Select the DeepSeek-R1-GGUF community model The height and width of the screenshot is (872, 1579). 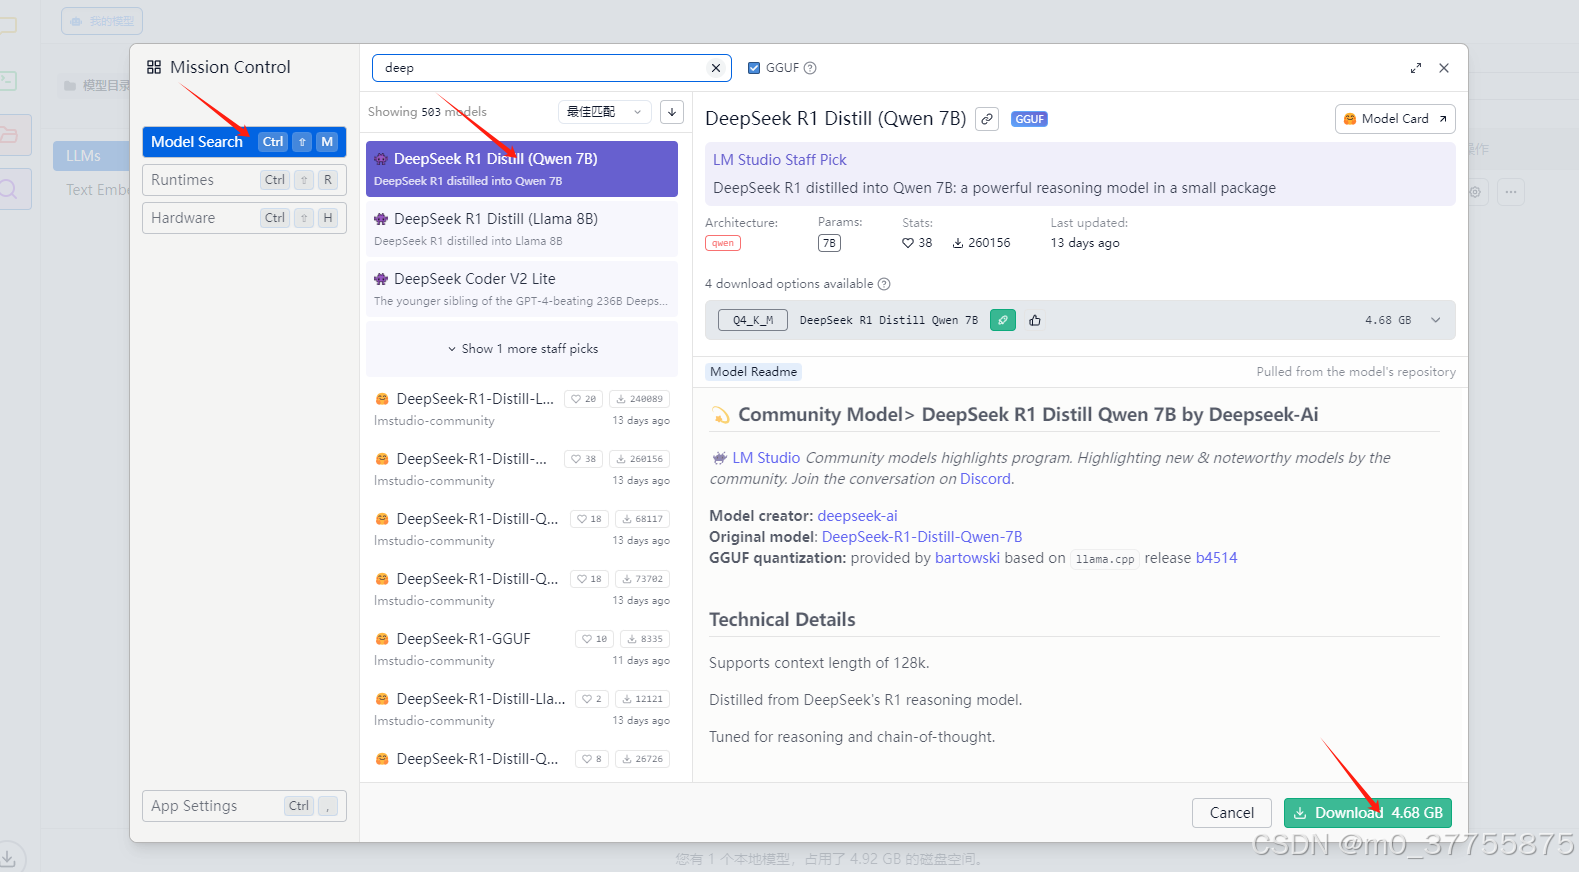(522, 649)
